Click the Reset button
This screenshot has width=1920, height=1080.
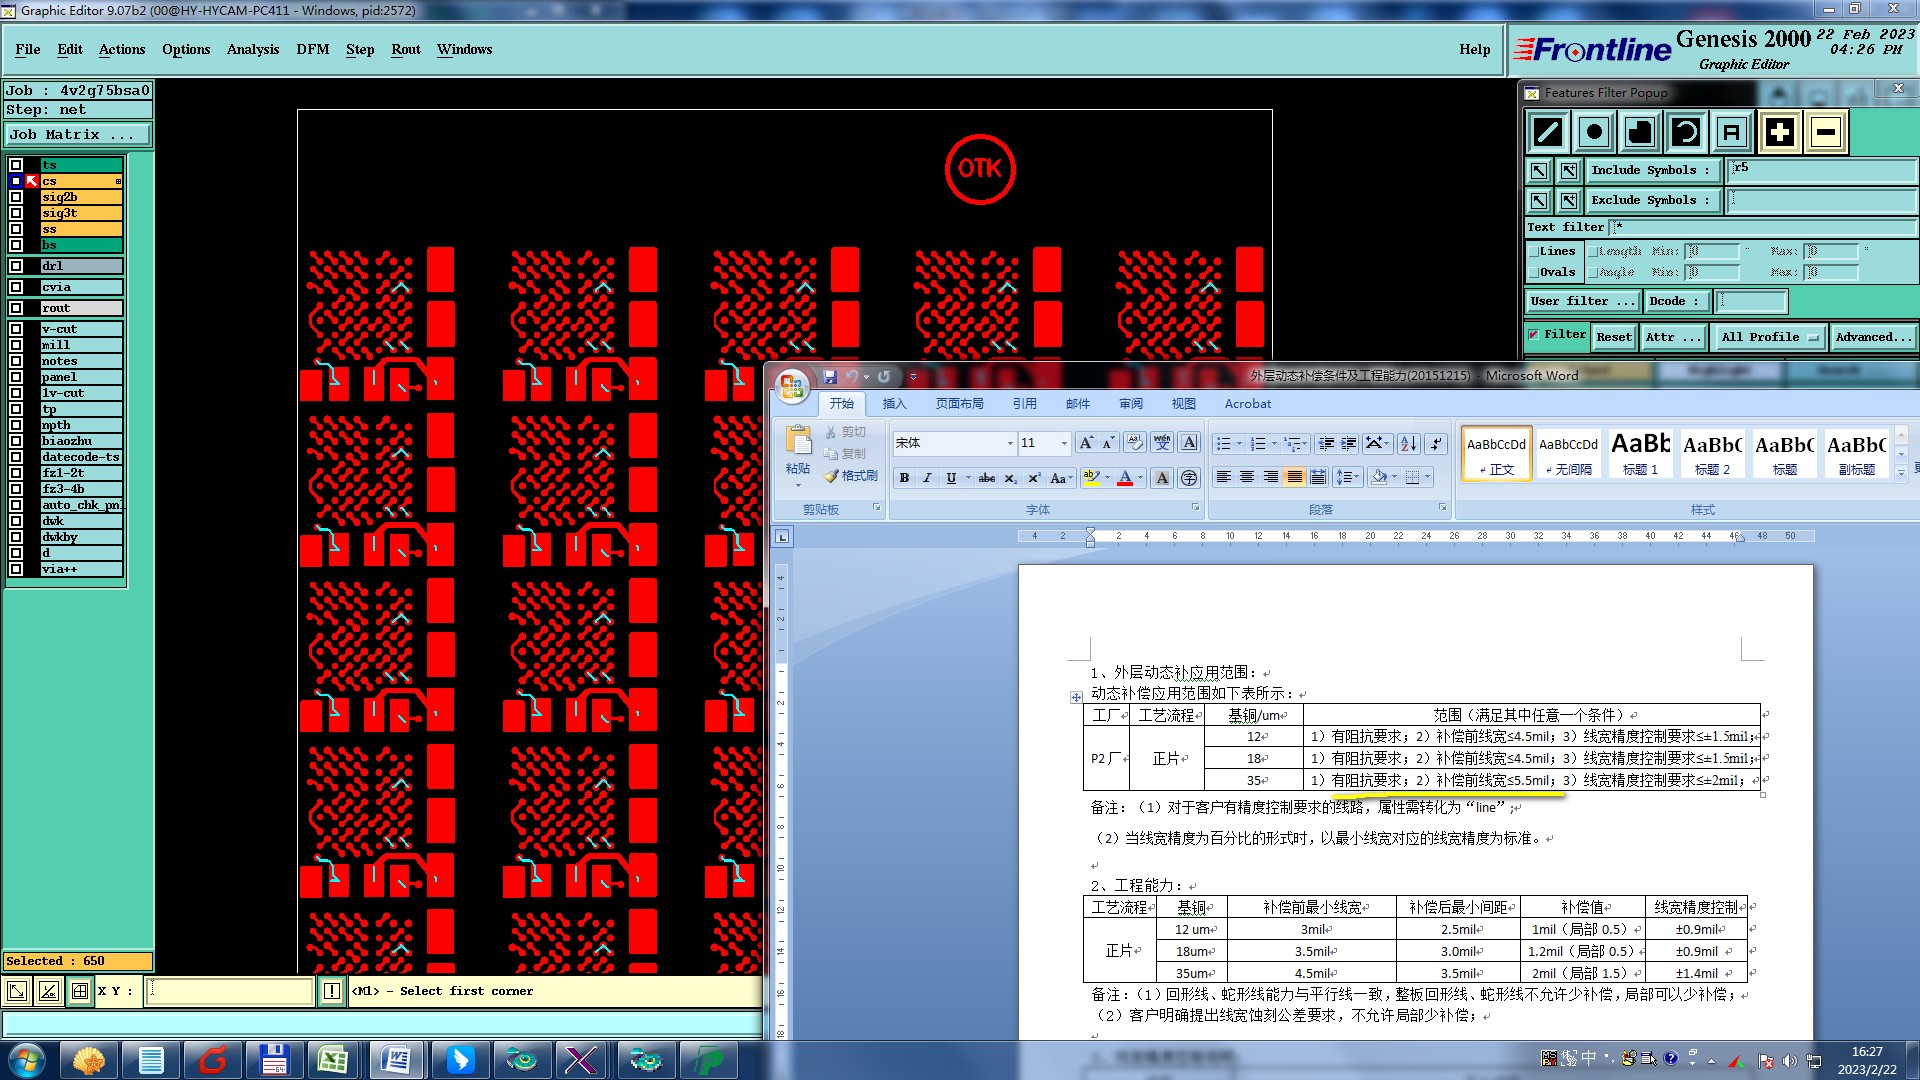1613,337
